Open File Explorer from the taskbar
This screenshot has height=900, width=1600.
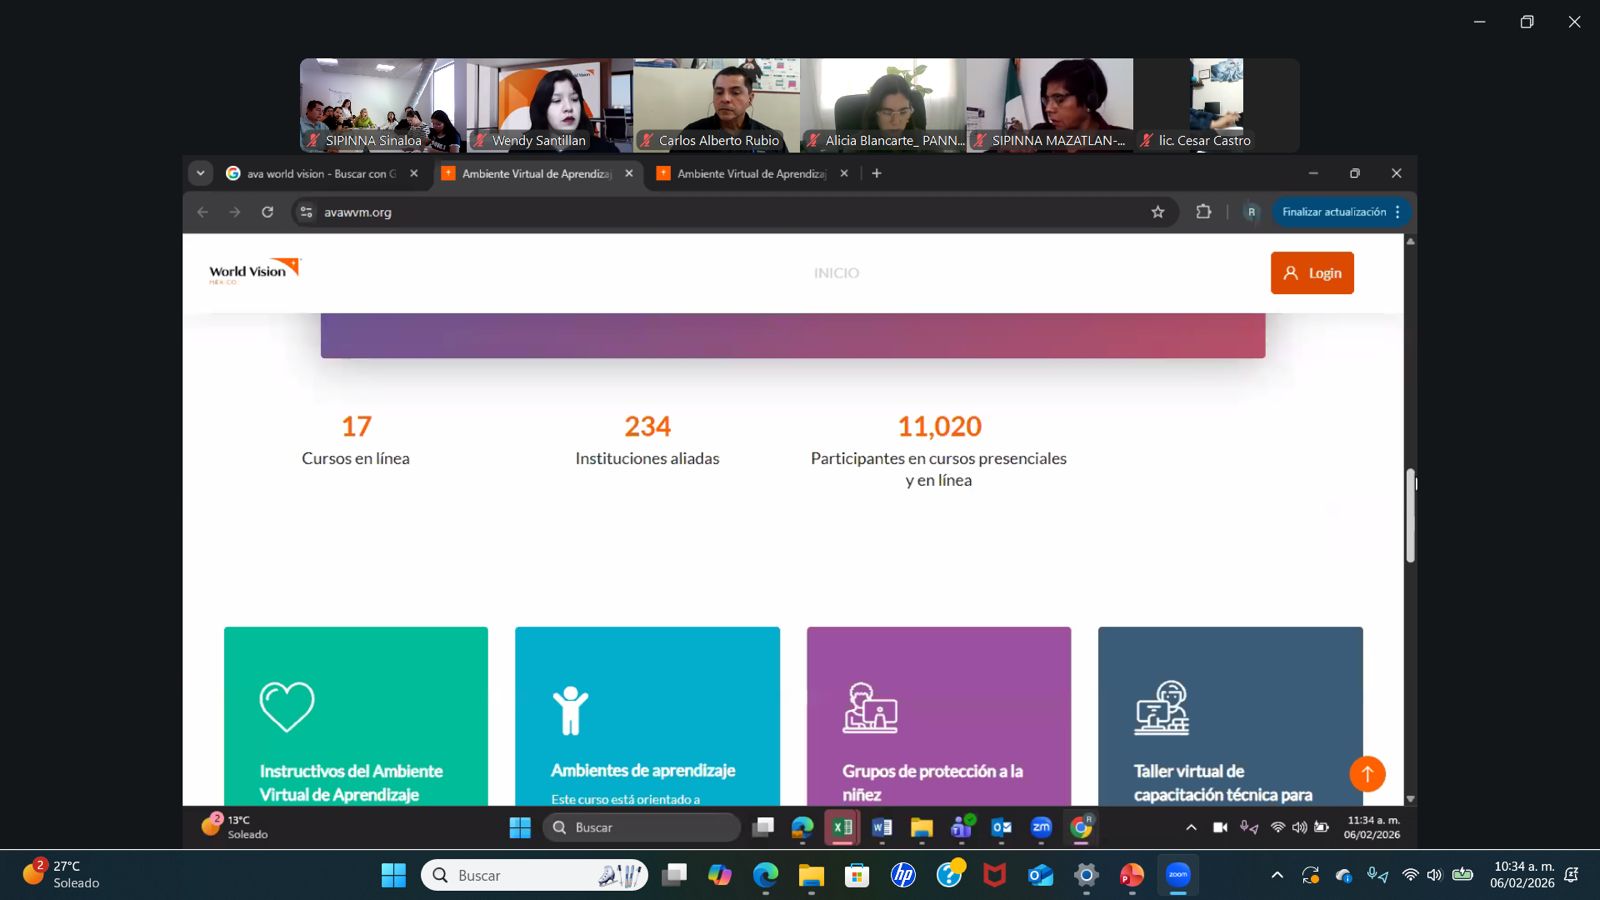811,875
